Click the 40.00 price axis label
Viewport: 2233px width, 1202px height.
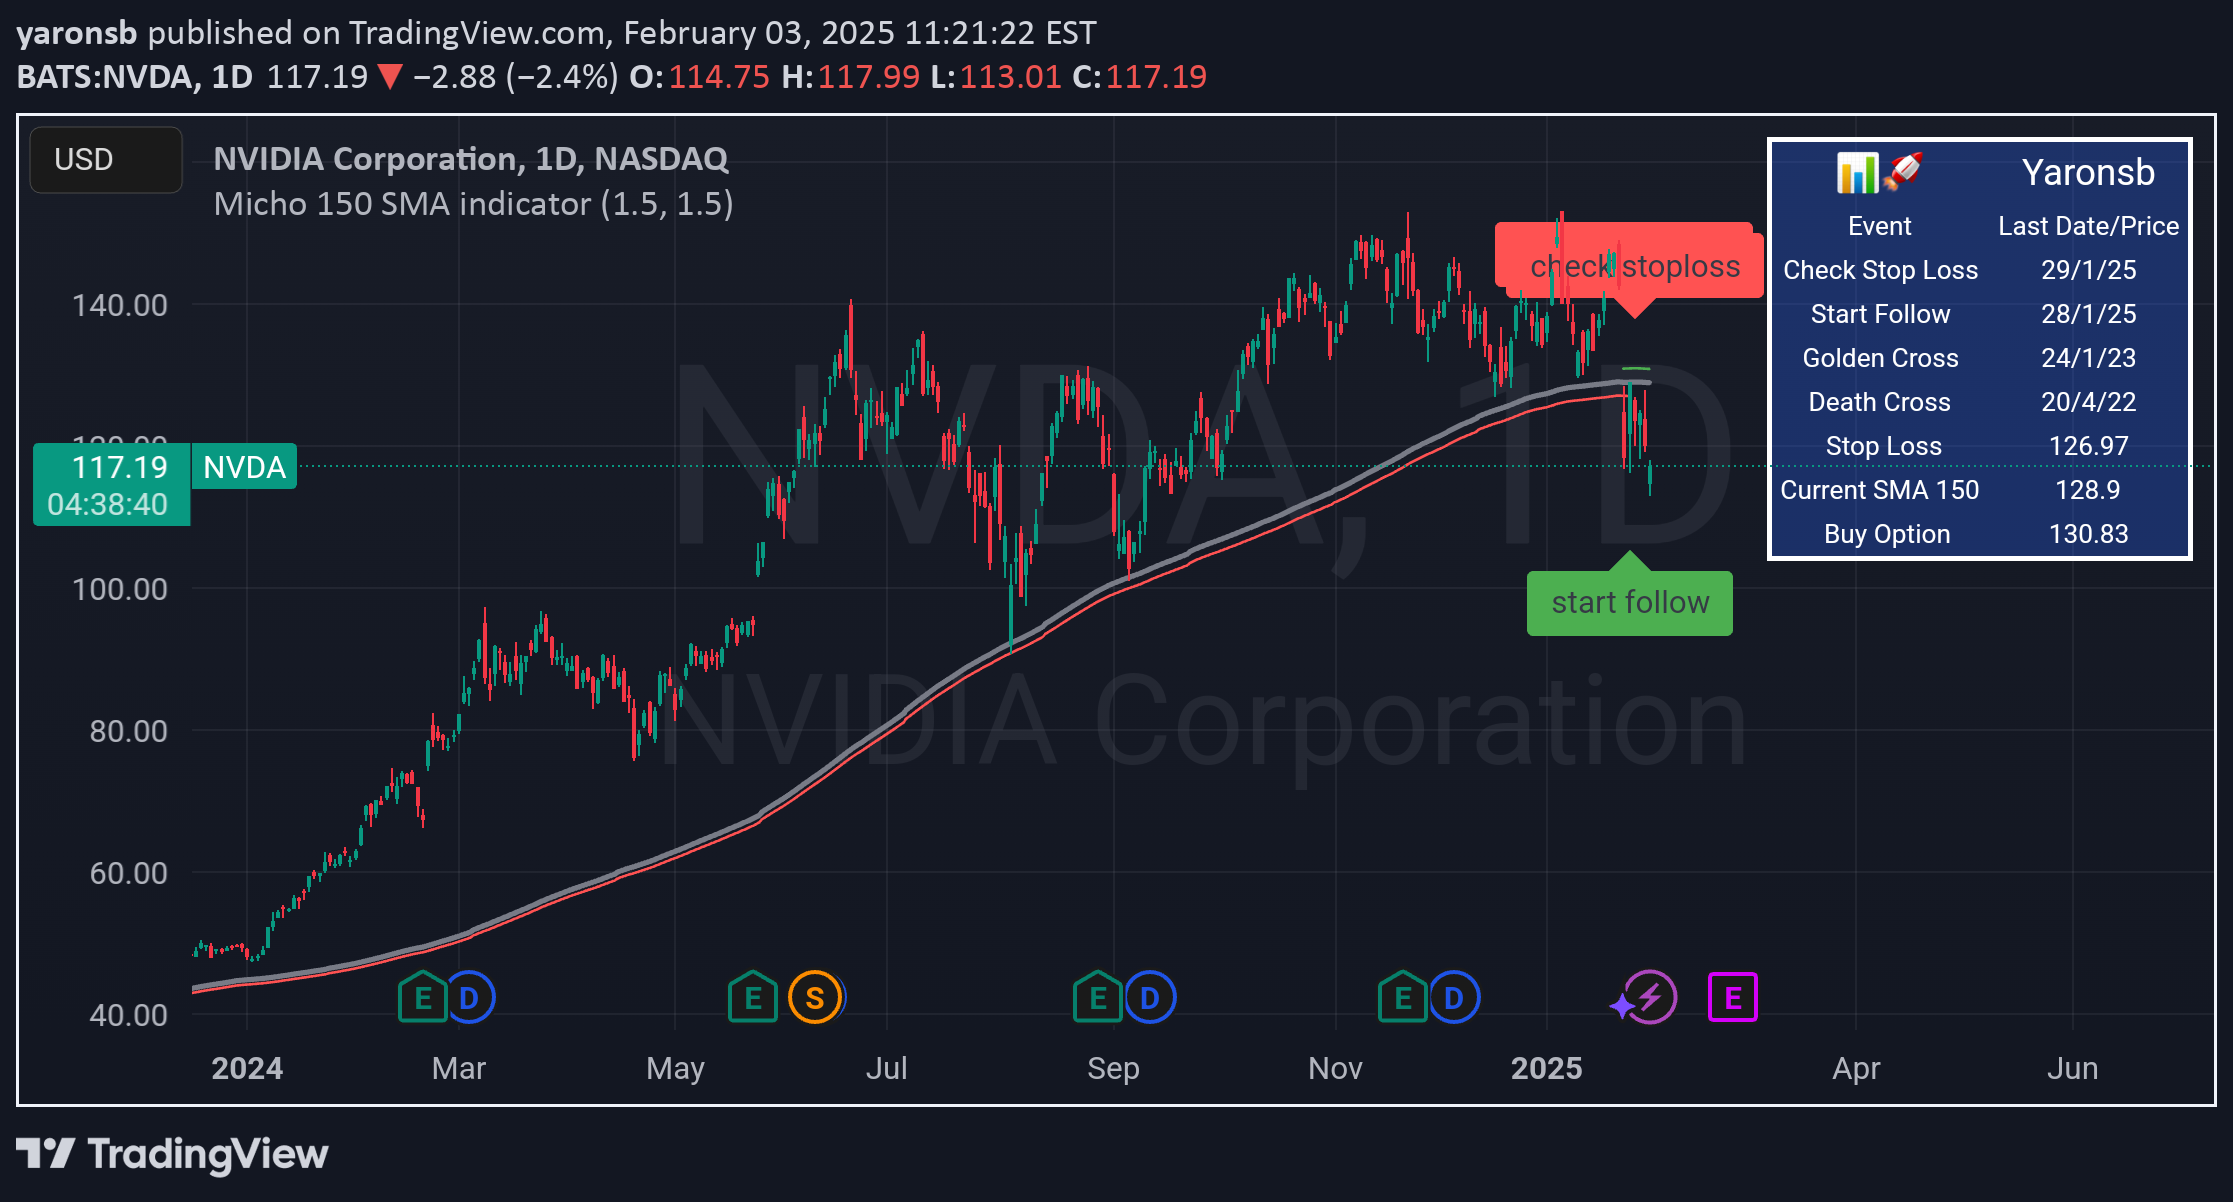pos(128,1015)
